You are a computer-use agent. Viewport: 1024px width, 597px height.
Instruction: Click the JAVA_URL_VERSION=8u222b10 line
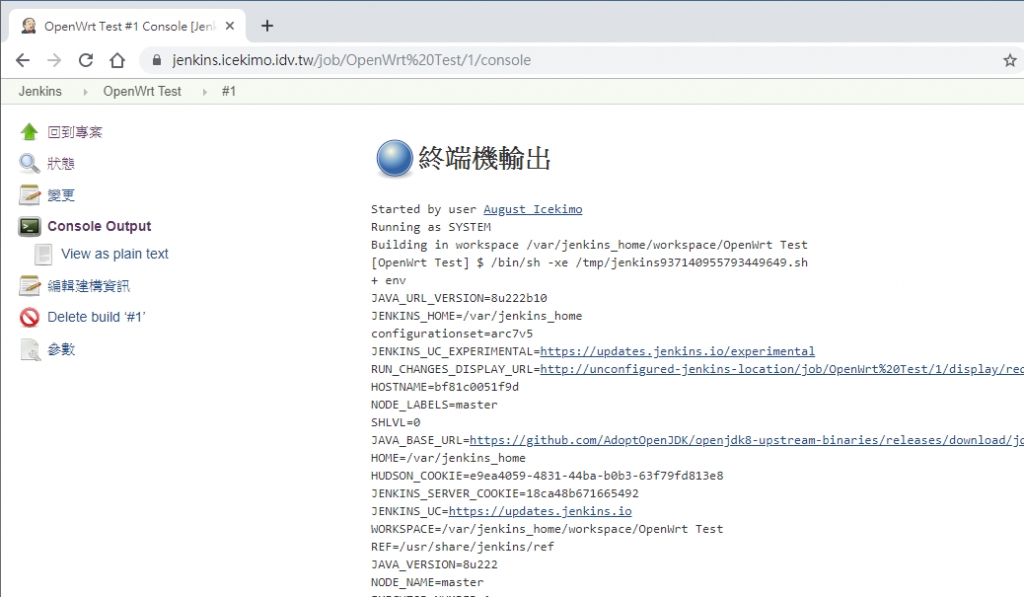tap(459, 298)
